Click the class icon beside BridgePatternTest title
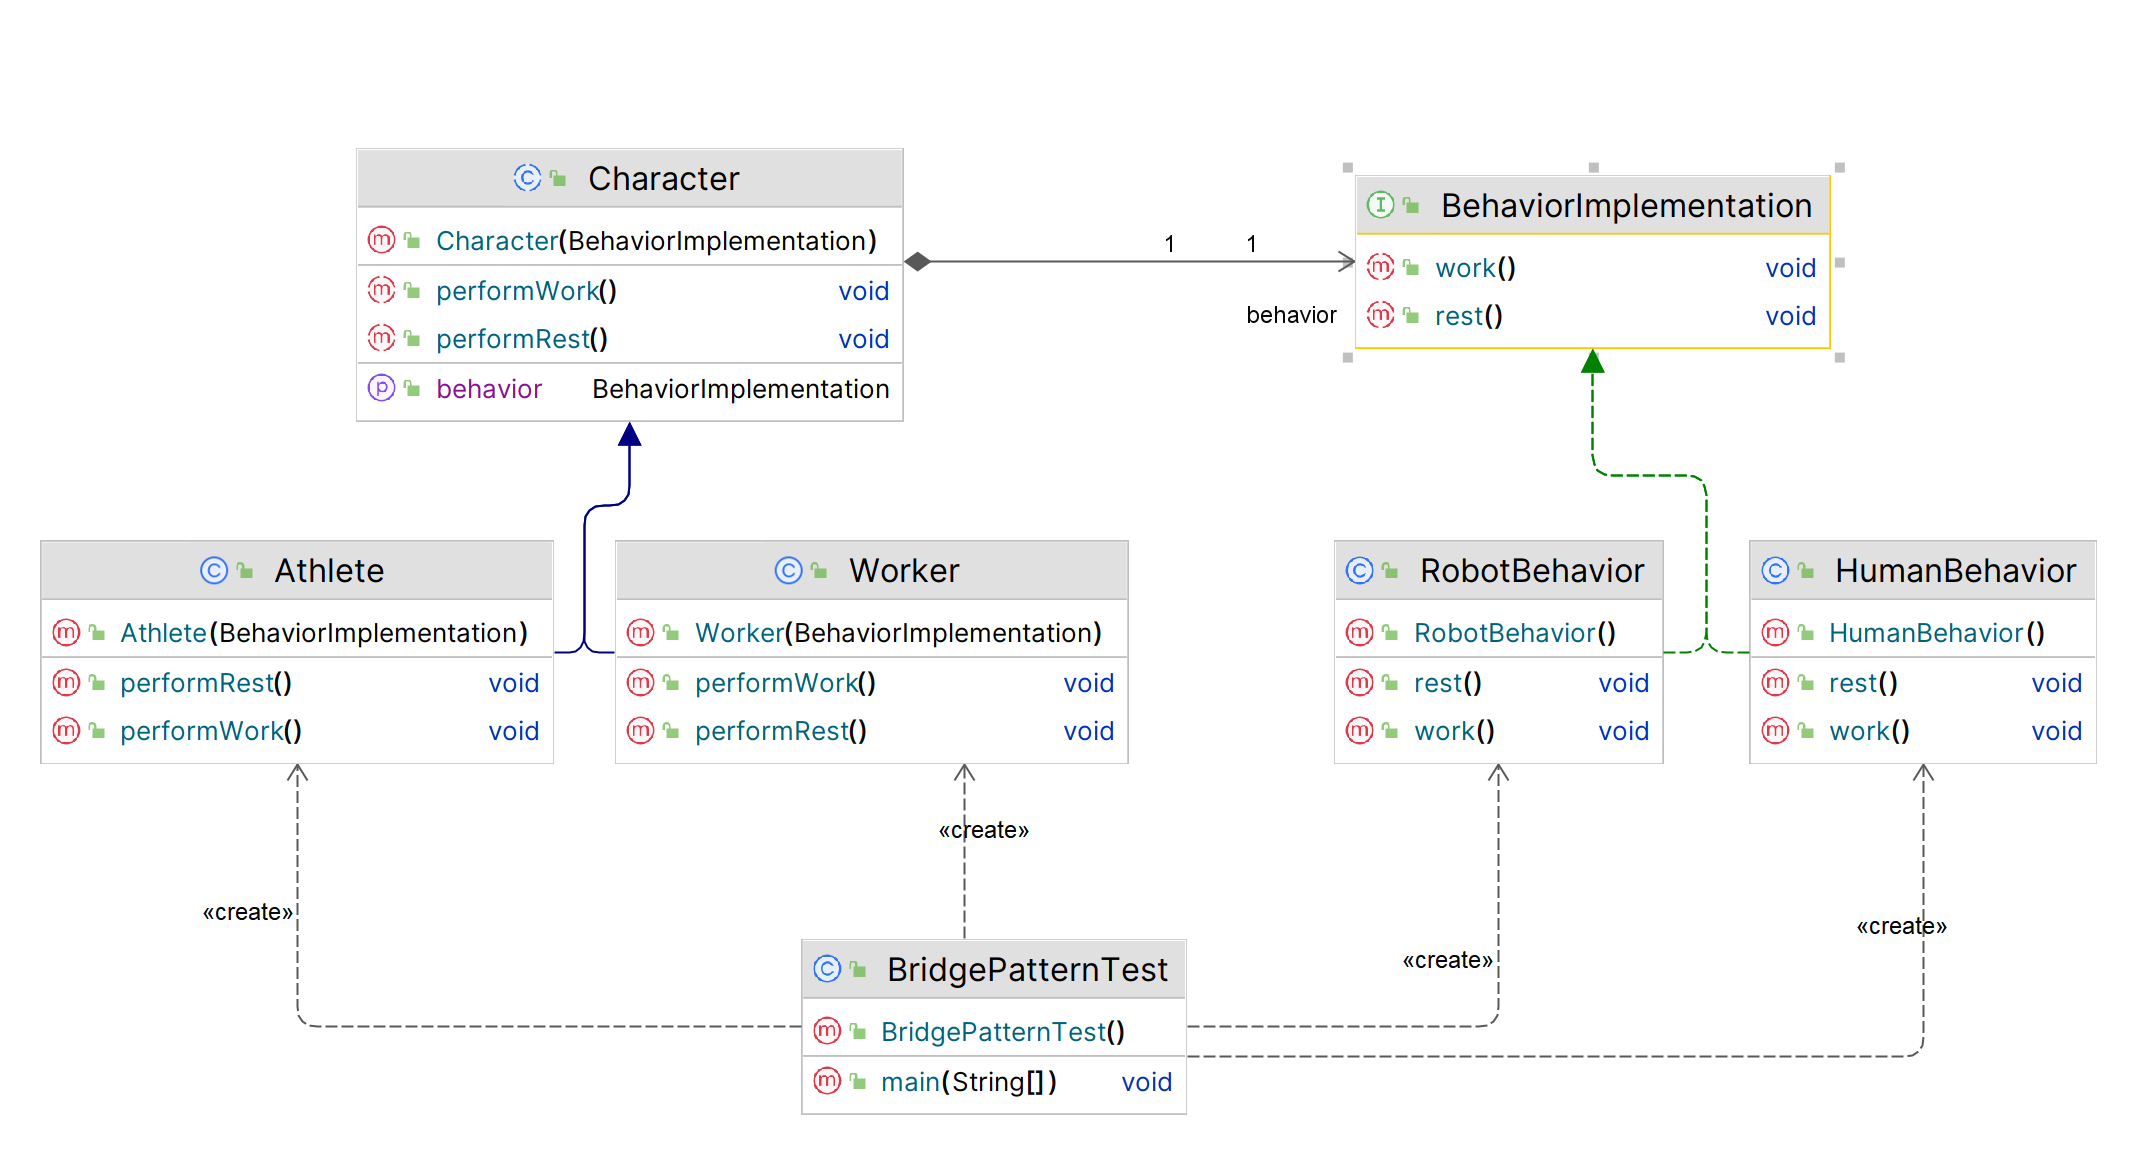The image size is (2138, 1156). [827, 969]
